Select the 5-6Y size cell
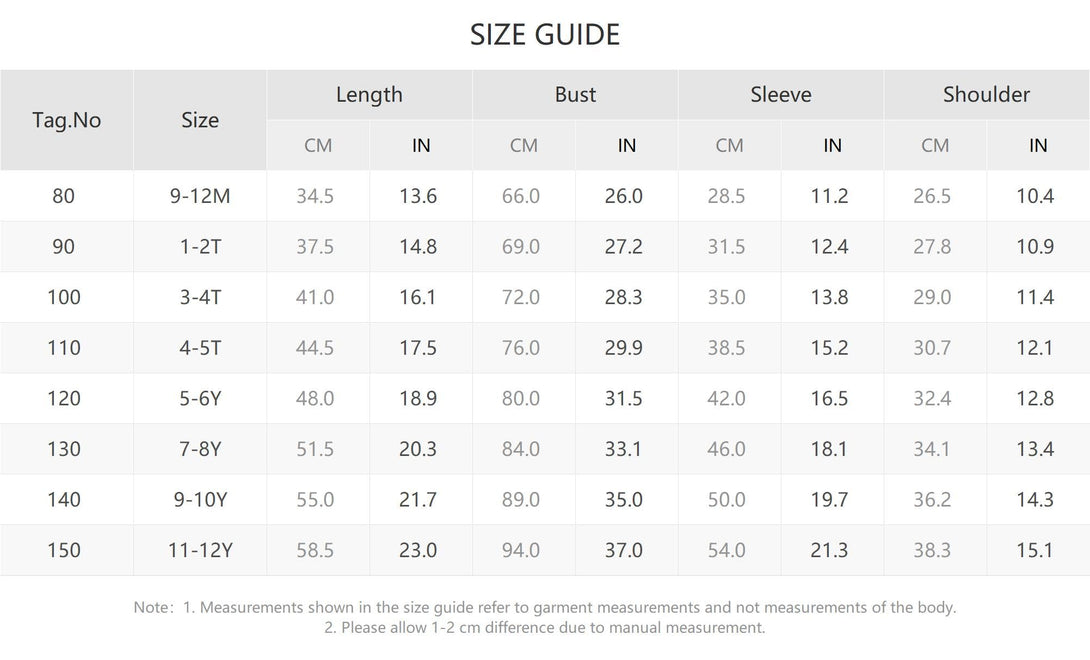 200,399
